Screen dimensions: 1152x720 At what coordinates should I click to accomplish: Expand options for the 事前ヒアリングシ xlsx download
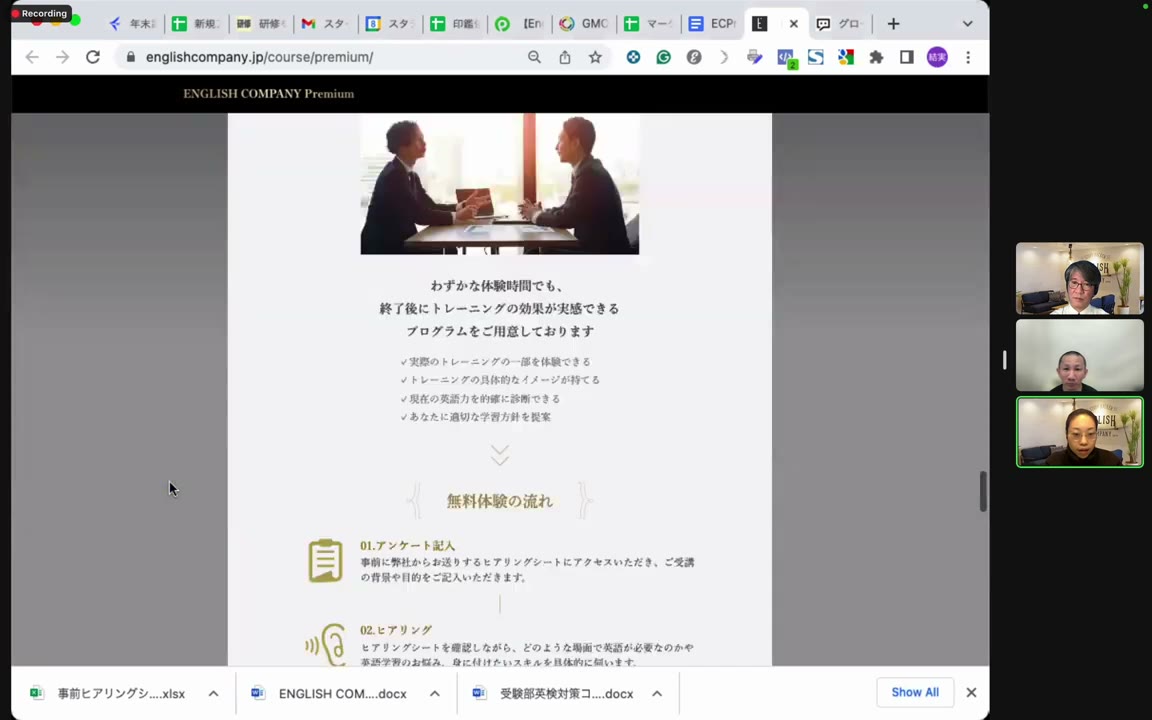click(213, 693)
